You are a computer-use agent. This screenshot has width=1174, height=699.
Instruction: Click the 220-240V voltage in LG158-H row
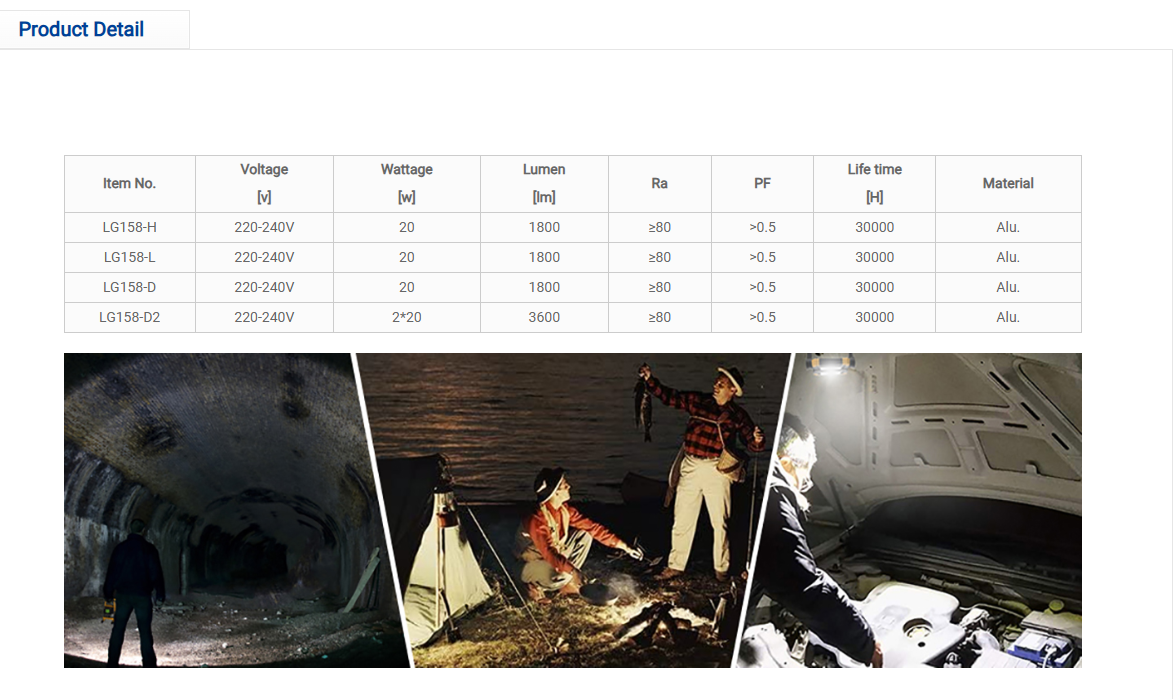point(264,228)
